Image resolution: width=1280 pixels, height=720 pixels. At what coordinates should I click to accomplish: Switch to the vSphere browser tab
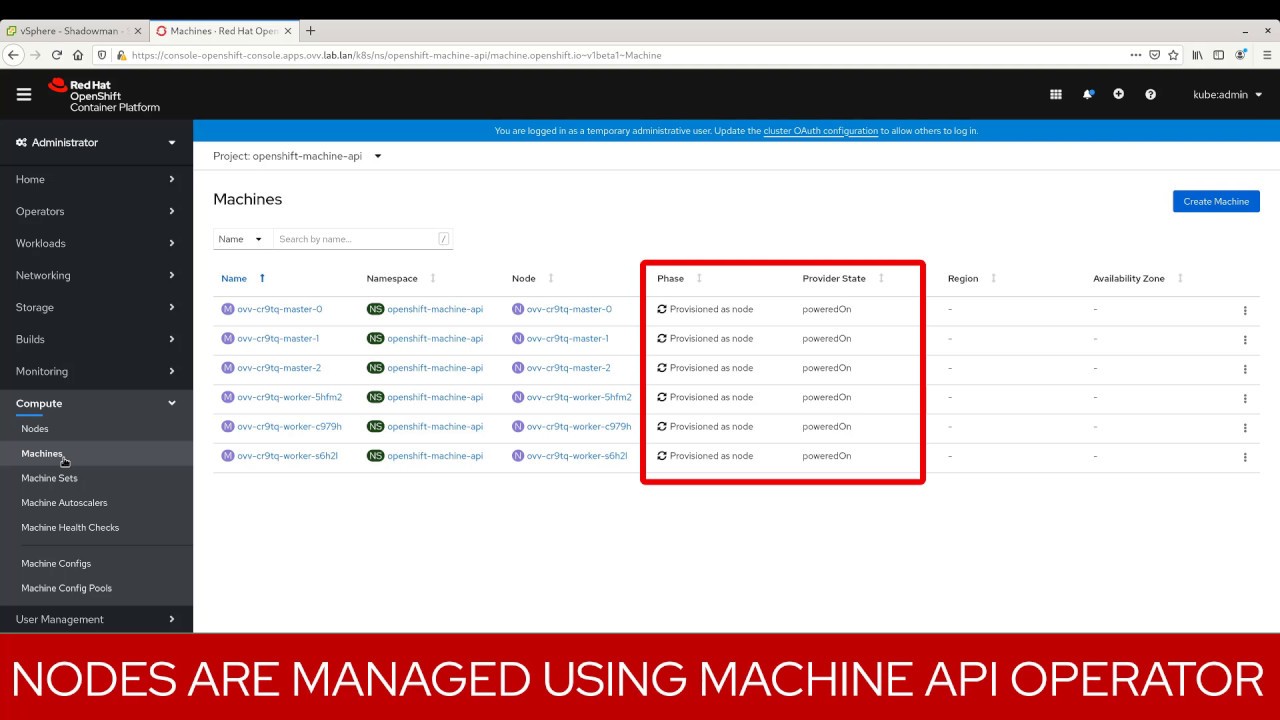tap(75, 31)
